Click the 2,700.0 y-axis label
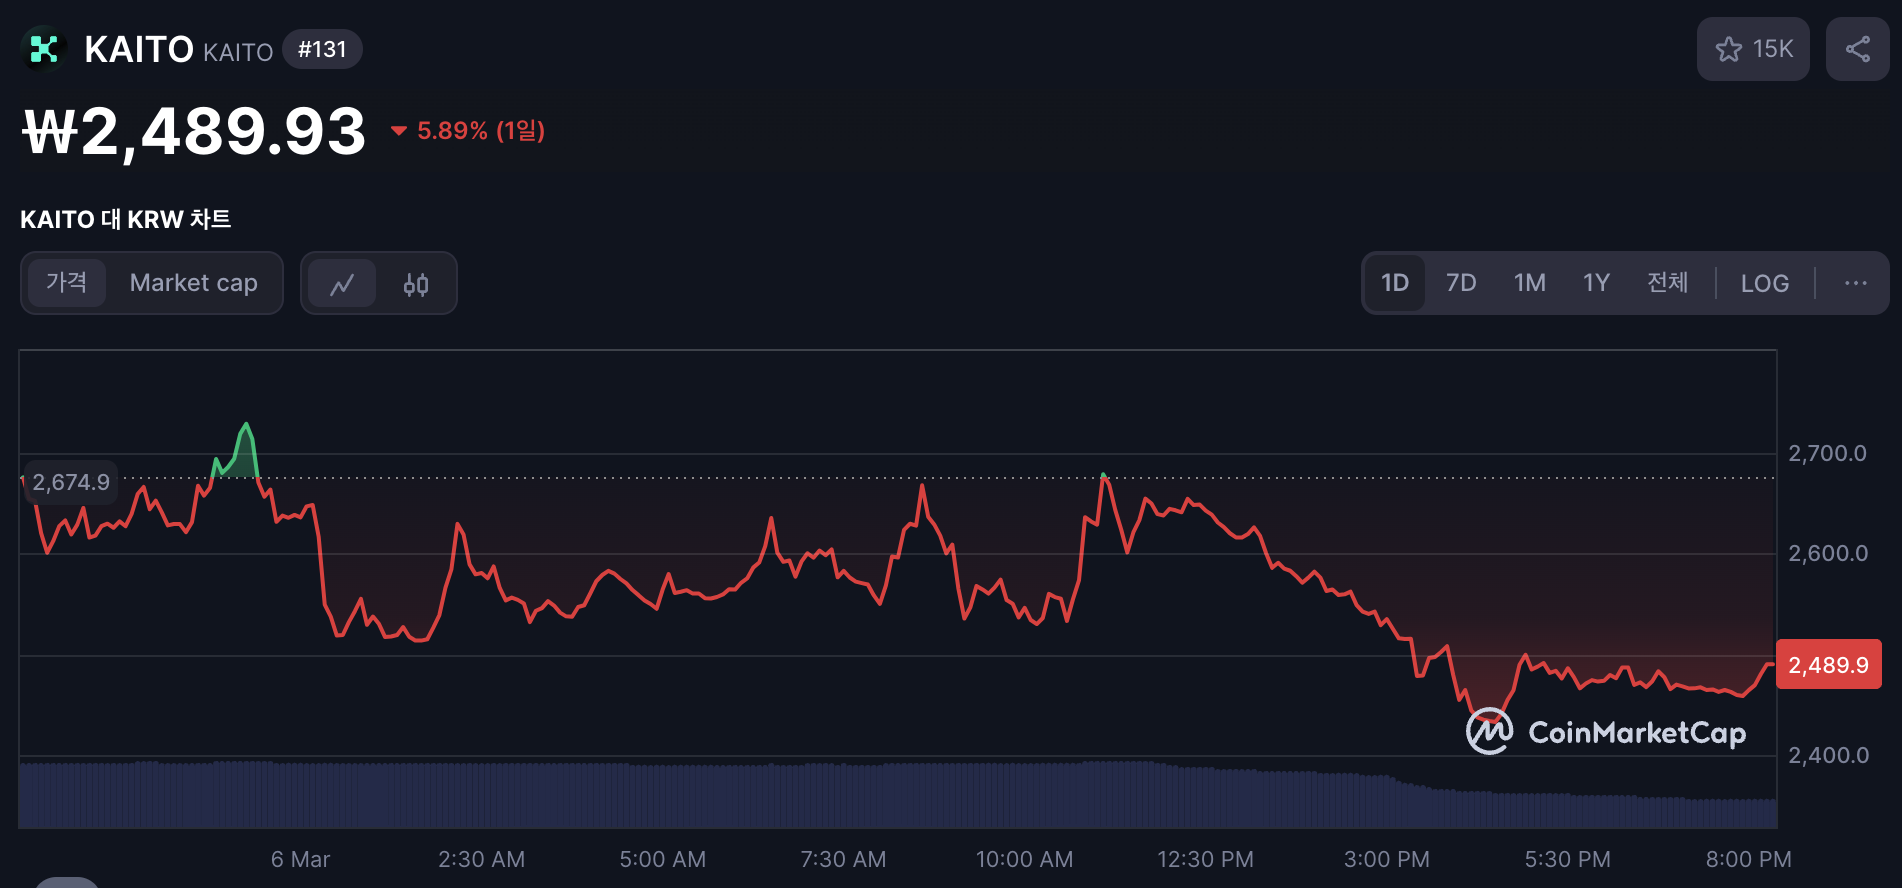This screenshot has width=1902, height=888. point(1827,453)
